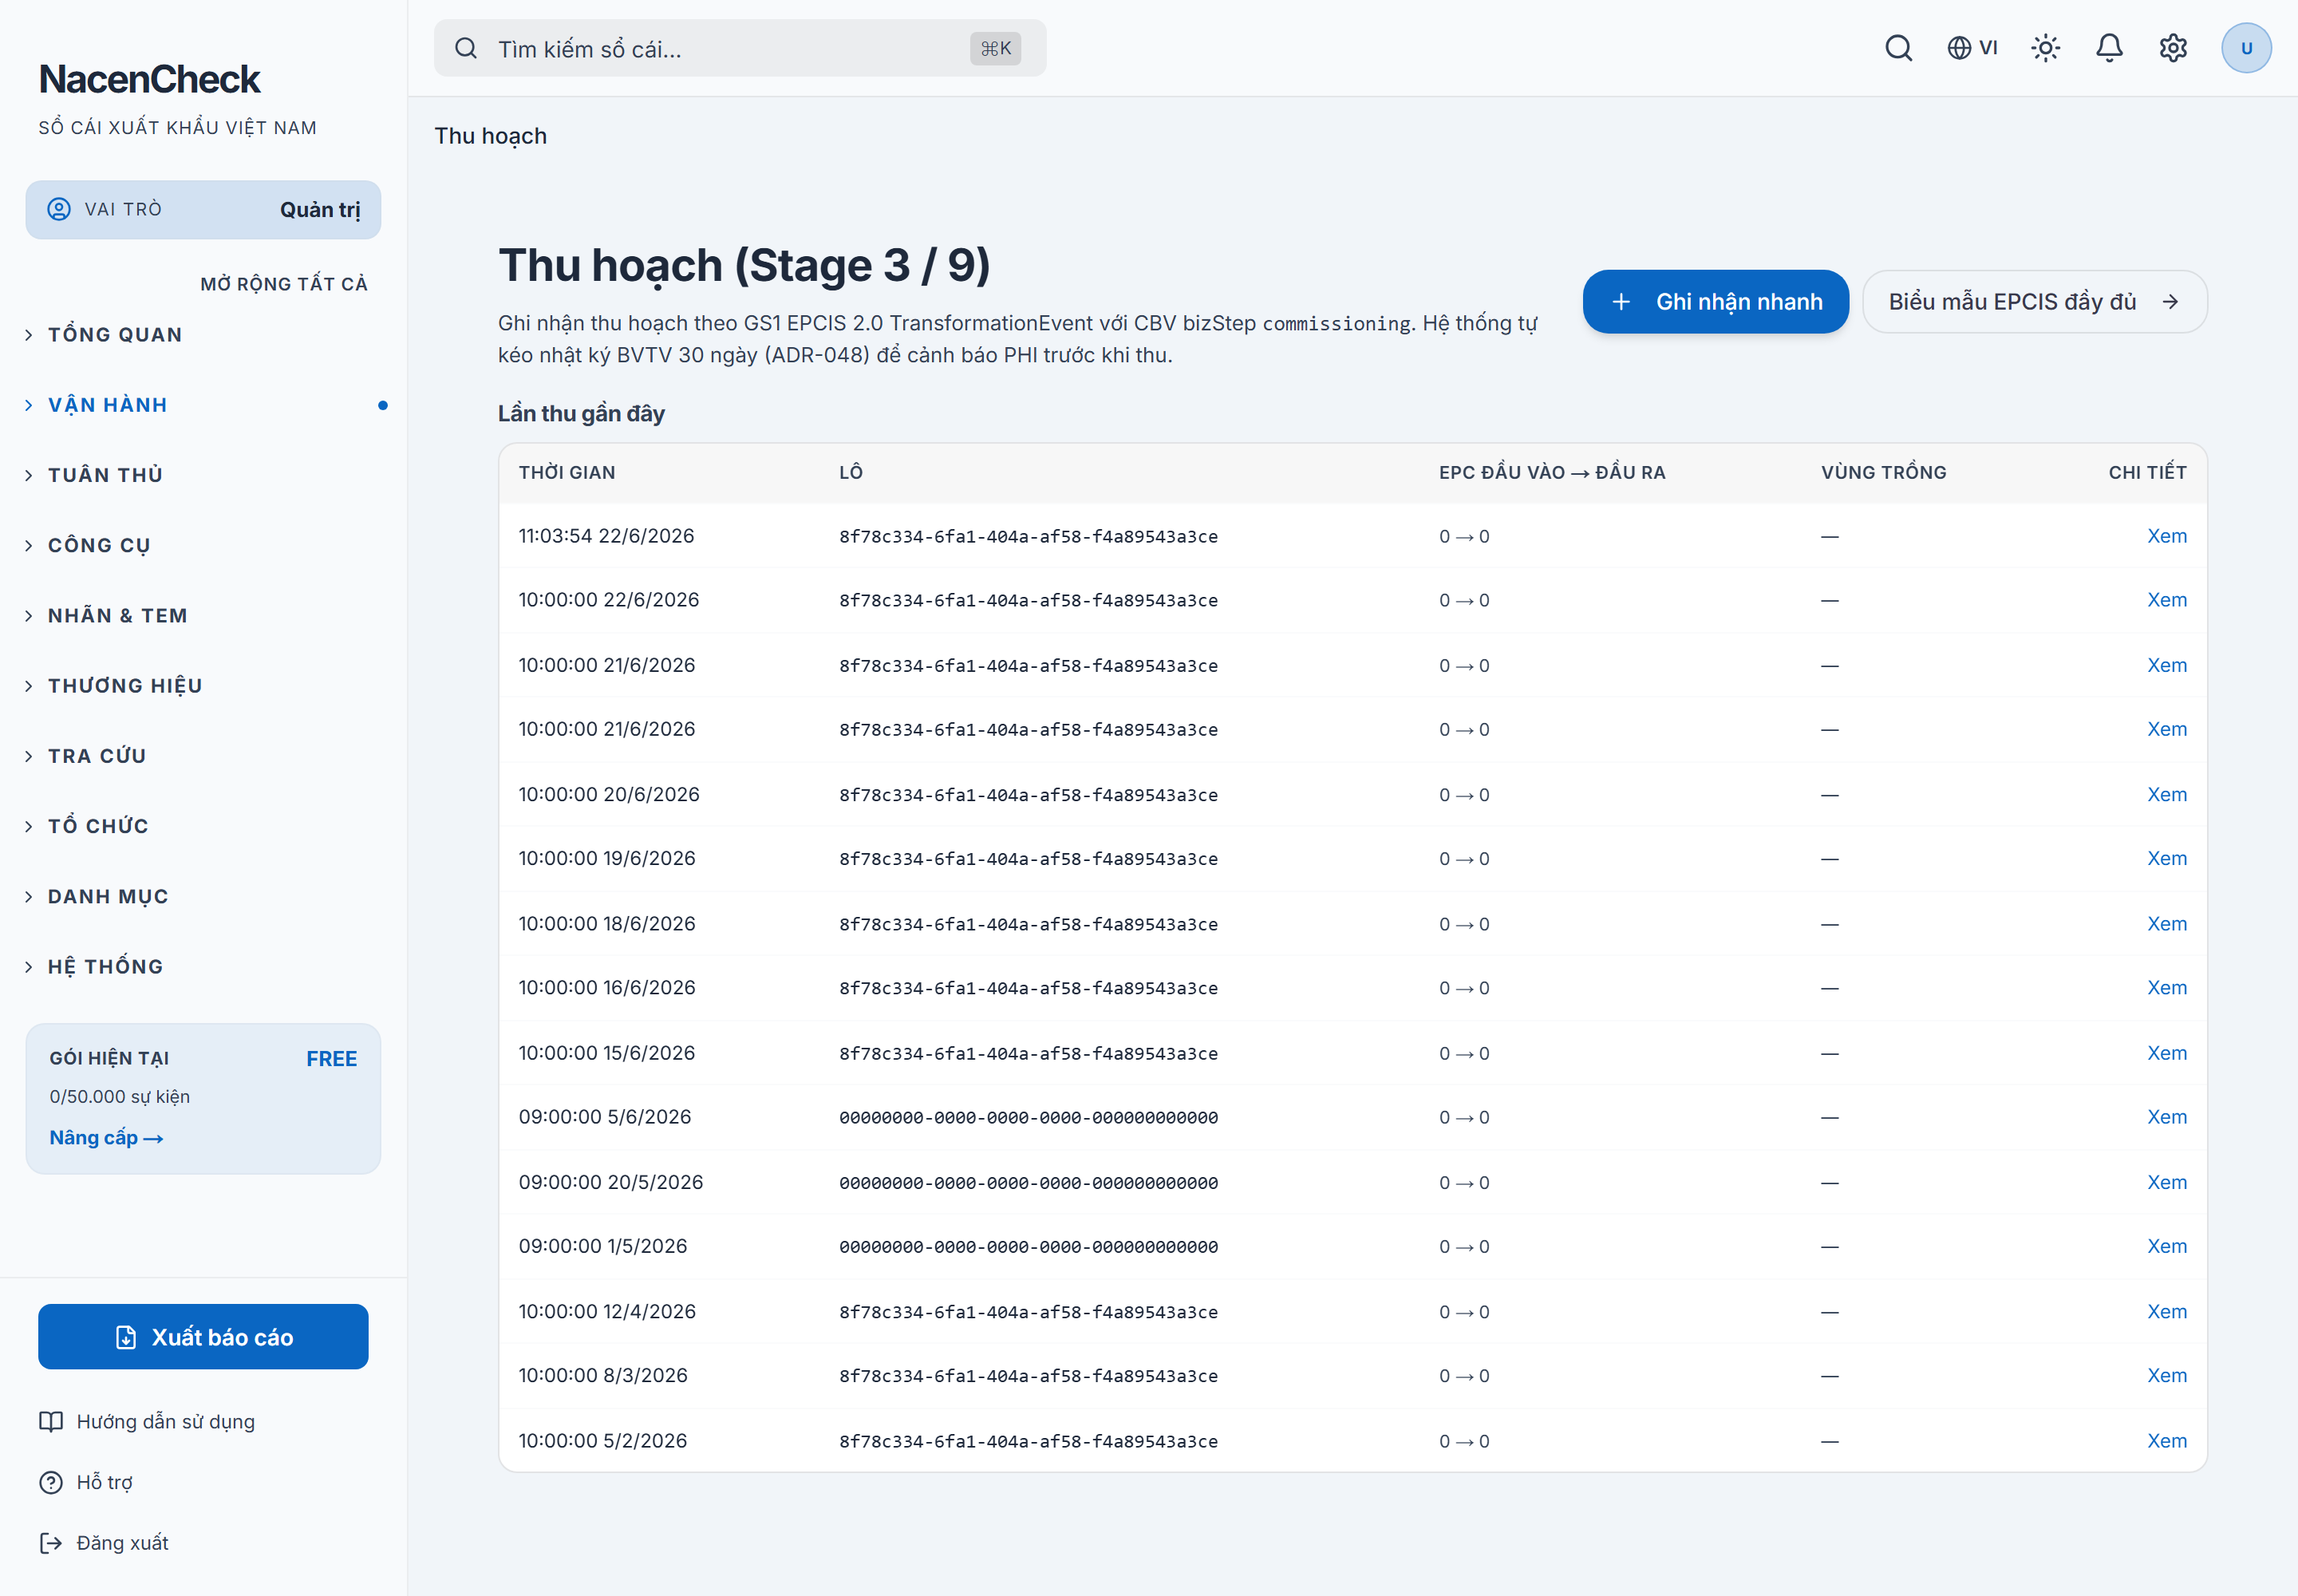
Task: Click the Ghi nhận nhanh button
Action: pyautogui.click(x=1715, y=301)
